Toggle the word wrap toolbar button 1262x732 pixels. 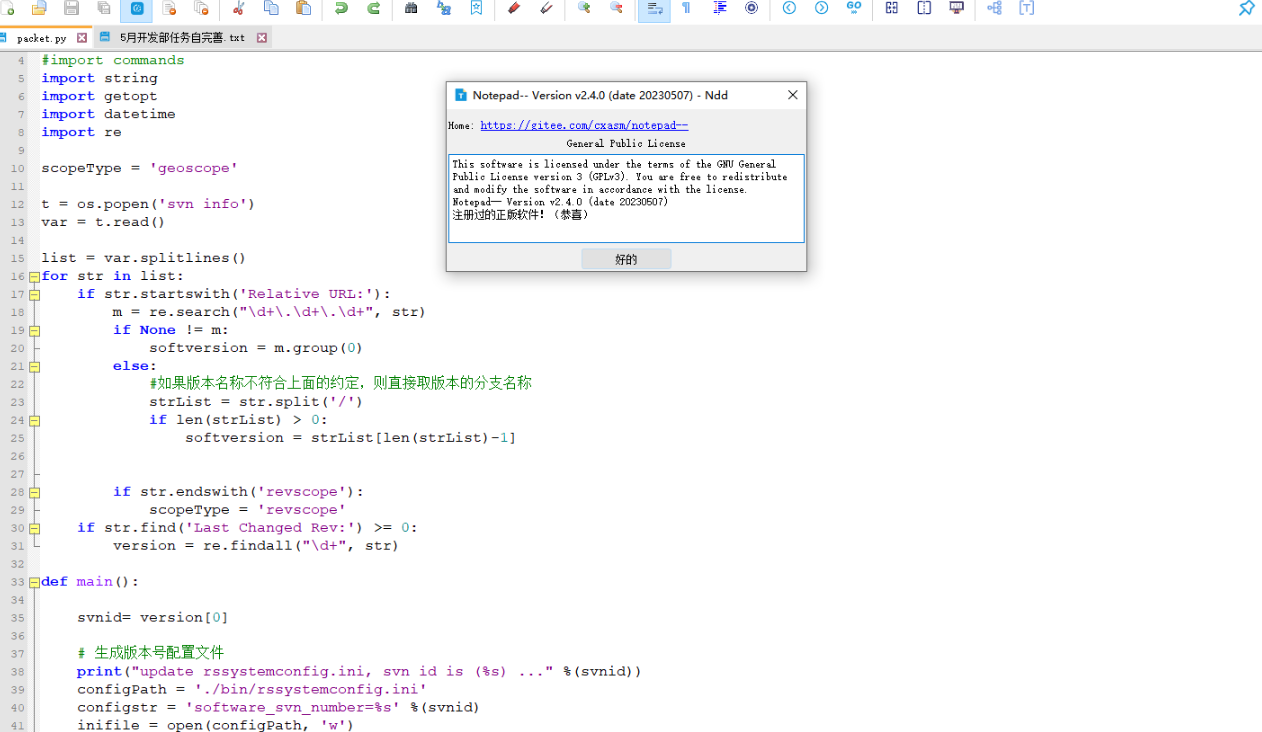coord(654,9)
